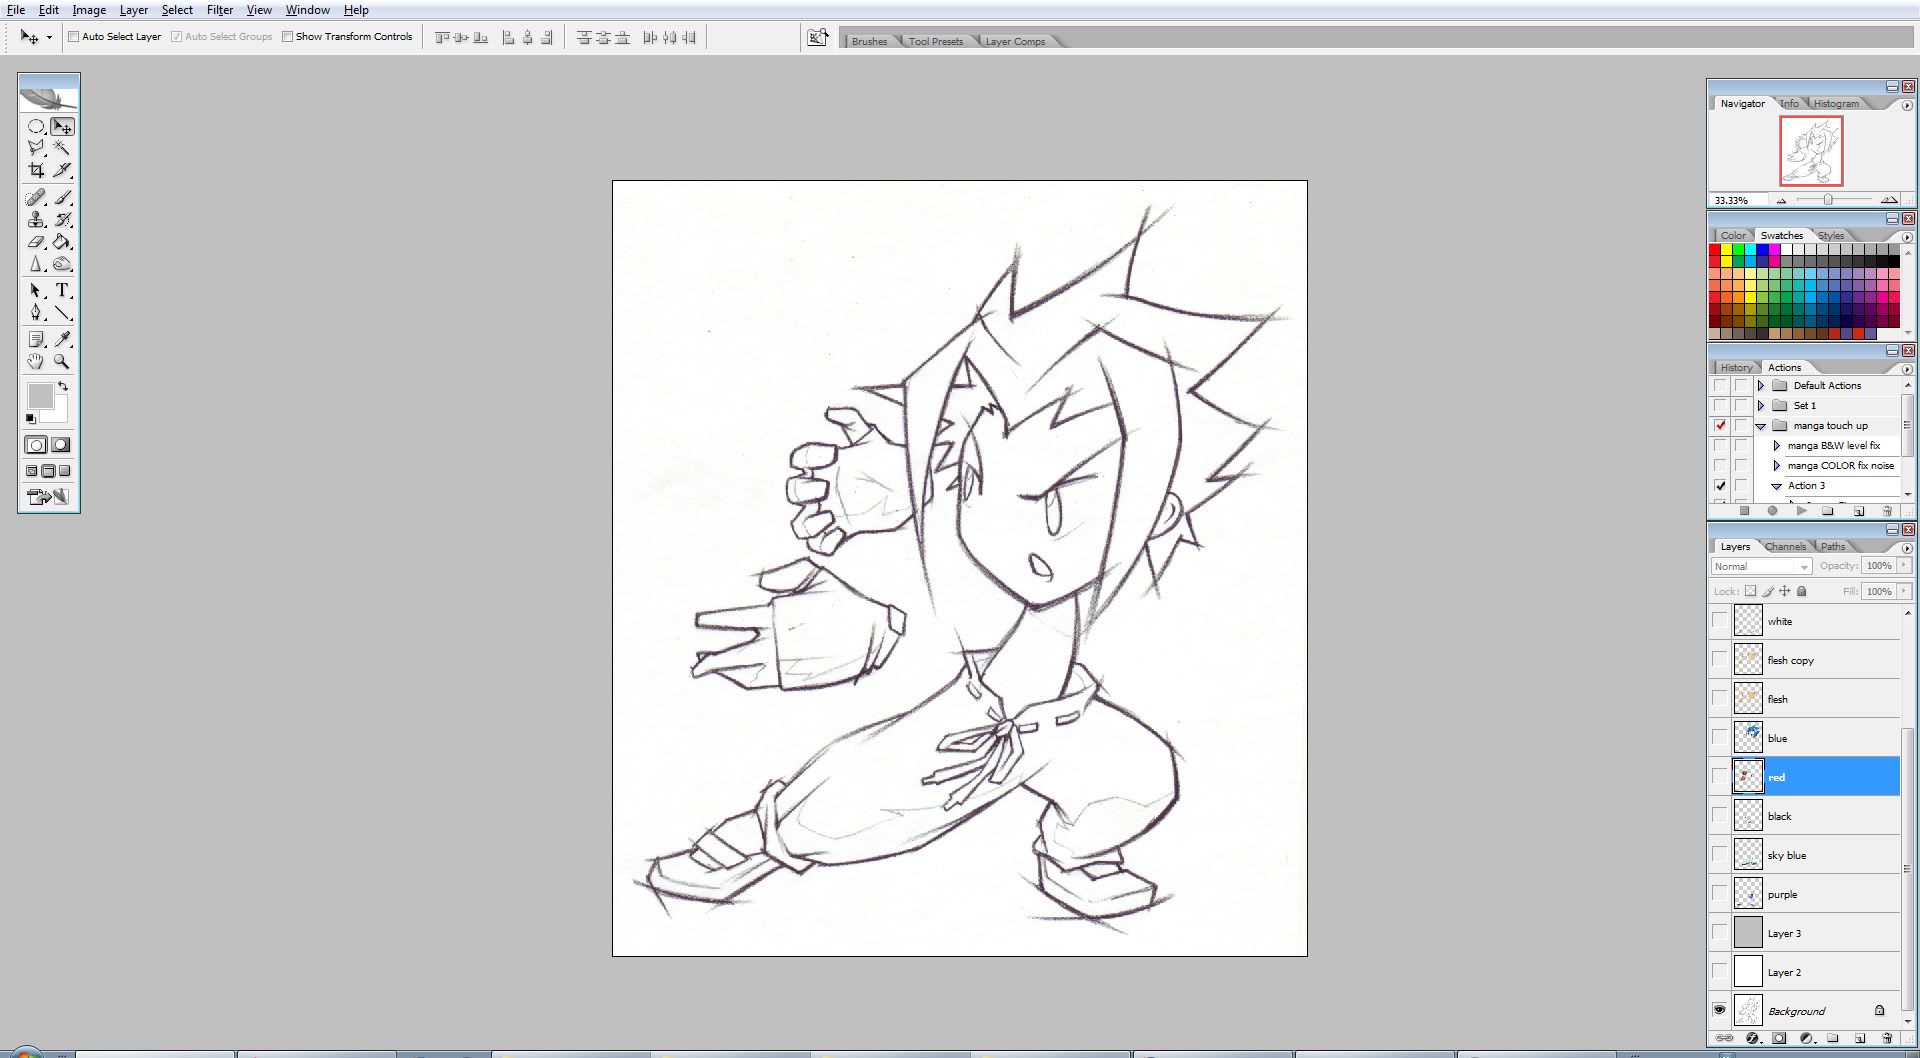The image size is (1920, 1058).
Task: Collapse the manga touch up set
Action: pos(1761,426)
